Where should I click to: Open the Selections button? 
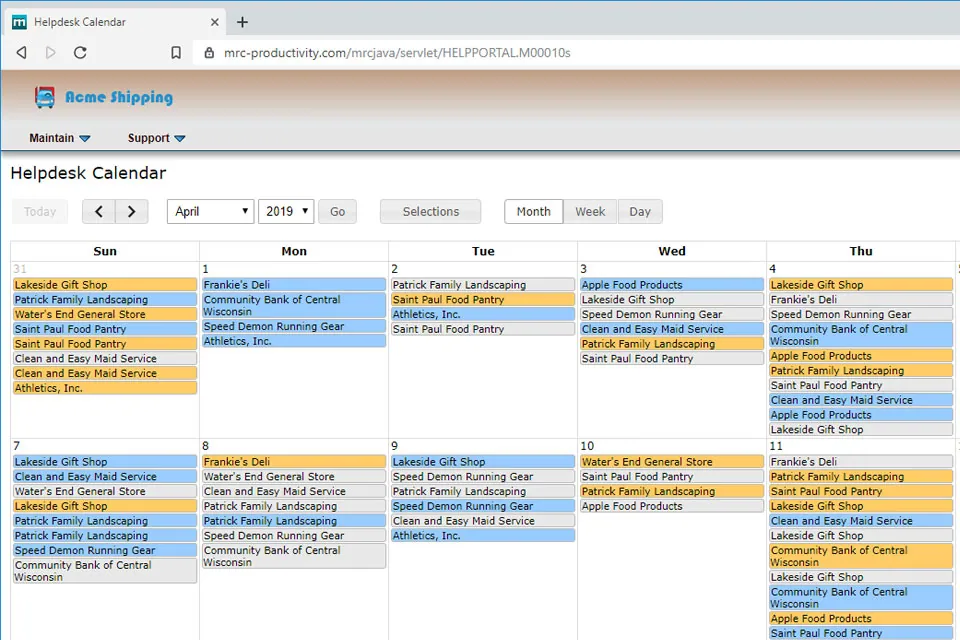[x=430, y=212]
